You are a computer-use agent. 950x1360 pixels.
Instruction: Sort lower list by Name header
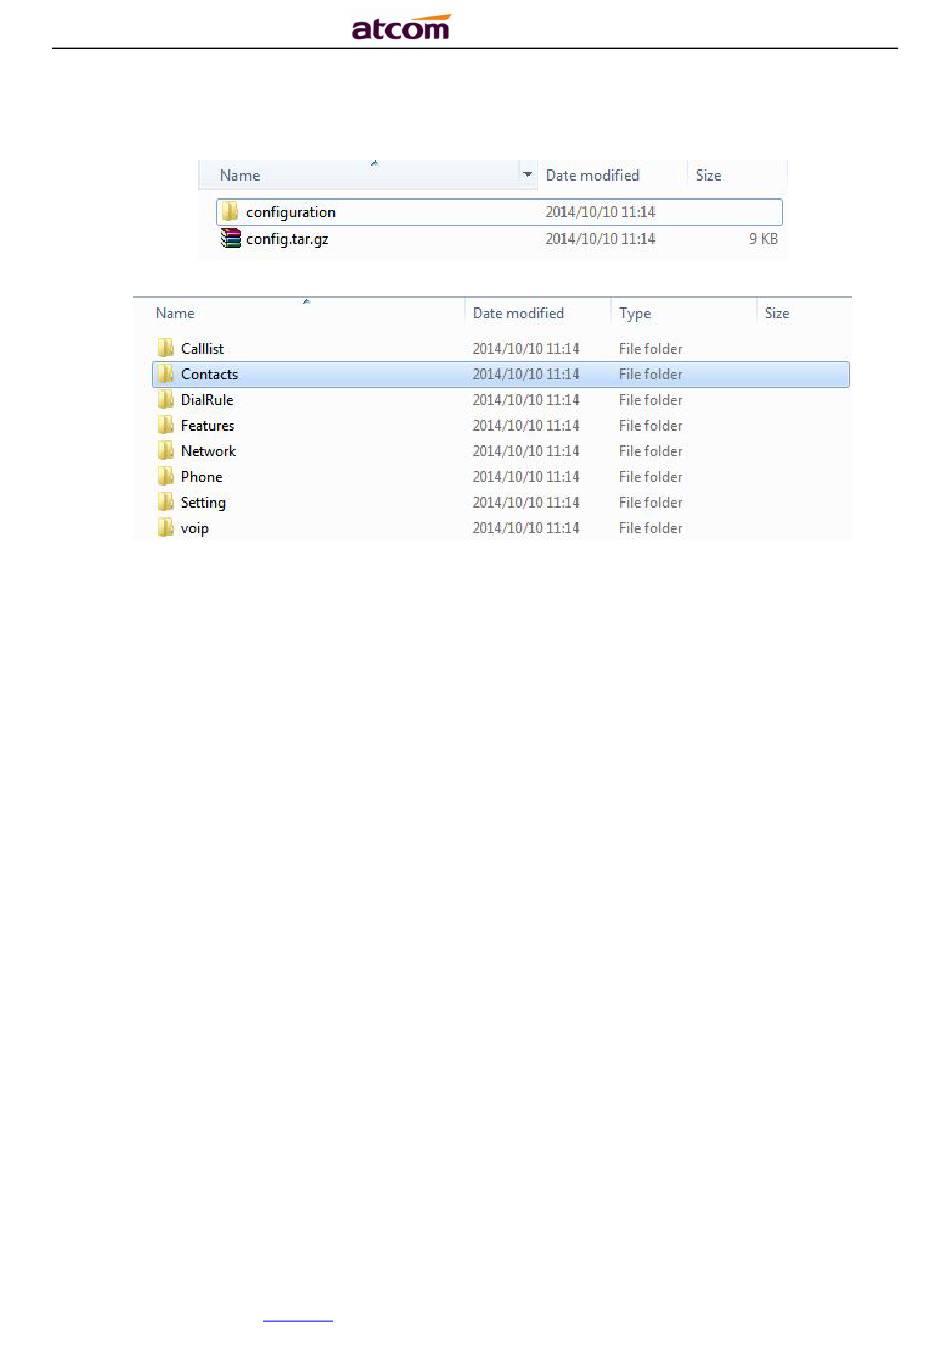pyautogui.click(x=175, y=313)
